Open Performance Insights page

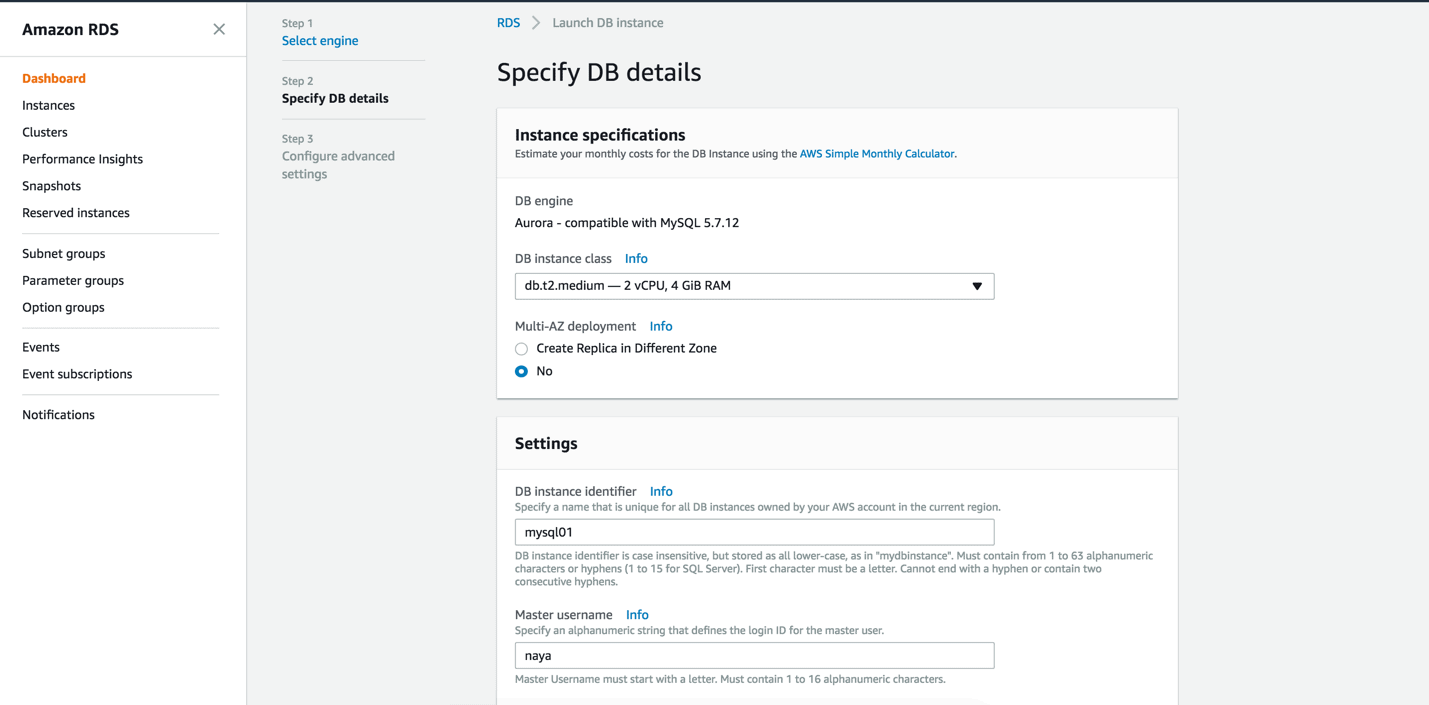click(x=82, y=159)
